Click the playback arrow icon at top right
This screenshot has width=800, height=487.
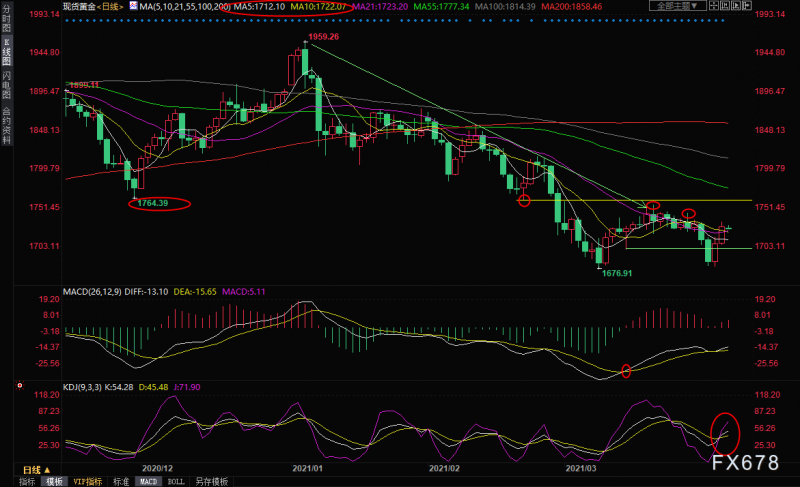pos(736,6)
